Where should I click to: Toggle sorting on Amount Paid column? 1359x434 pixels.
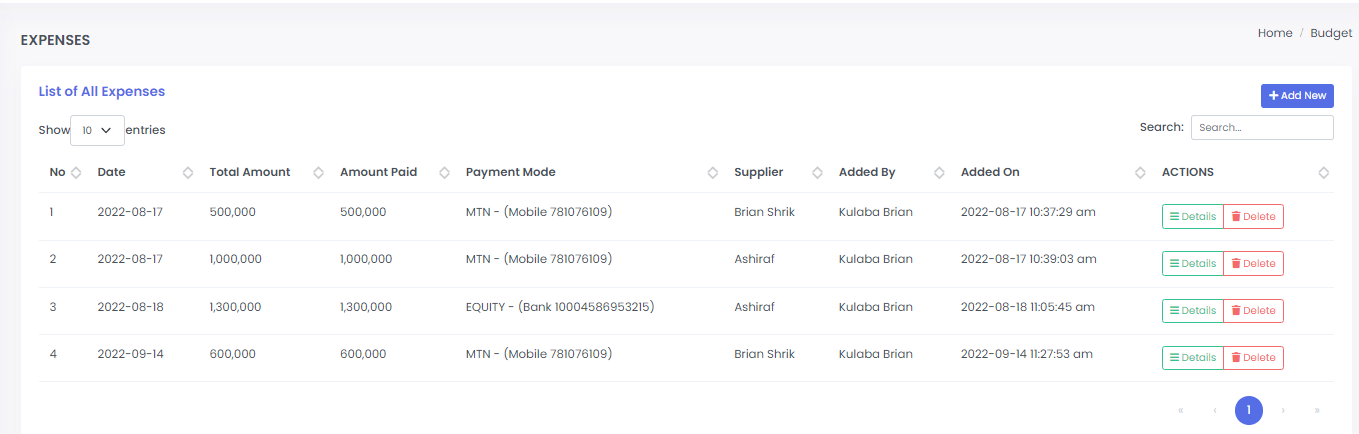tap(444, 173)
